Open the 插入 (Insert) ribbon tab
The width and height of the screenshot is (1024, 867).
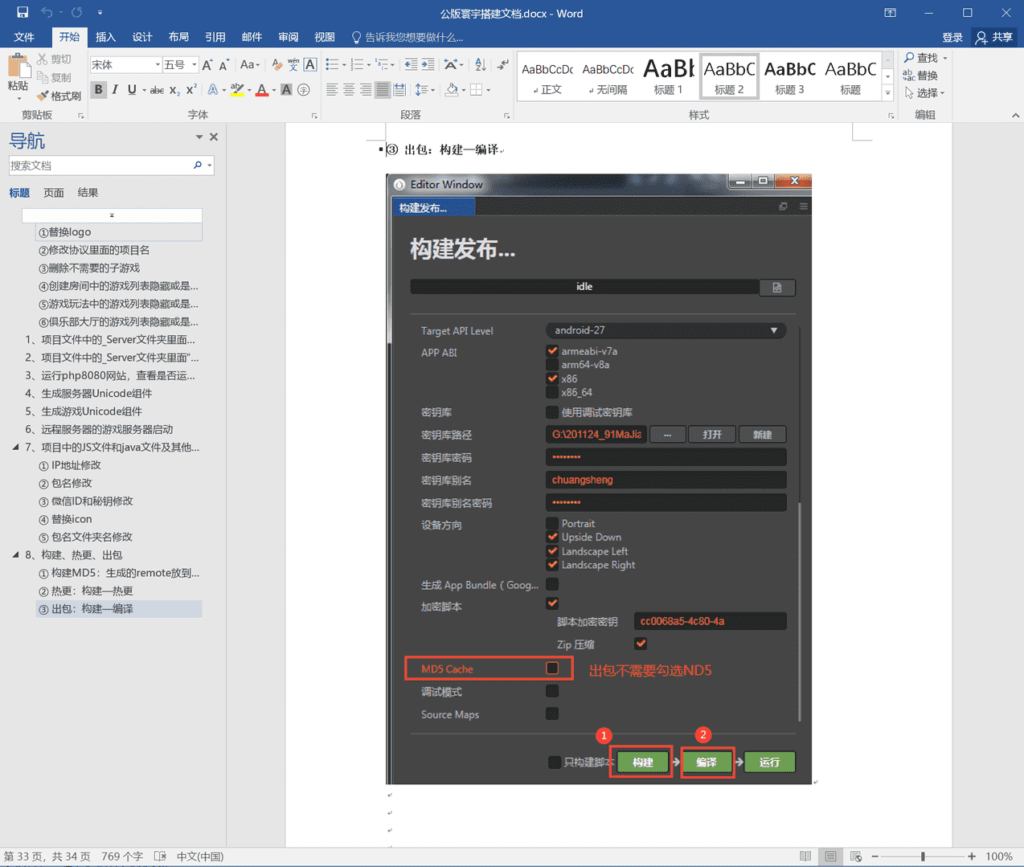tap(105, 37)
